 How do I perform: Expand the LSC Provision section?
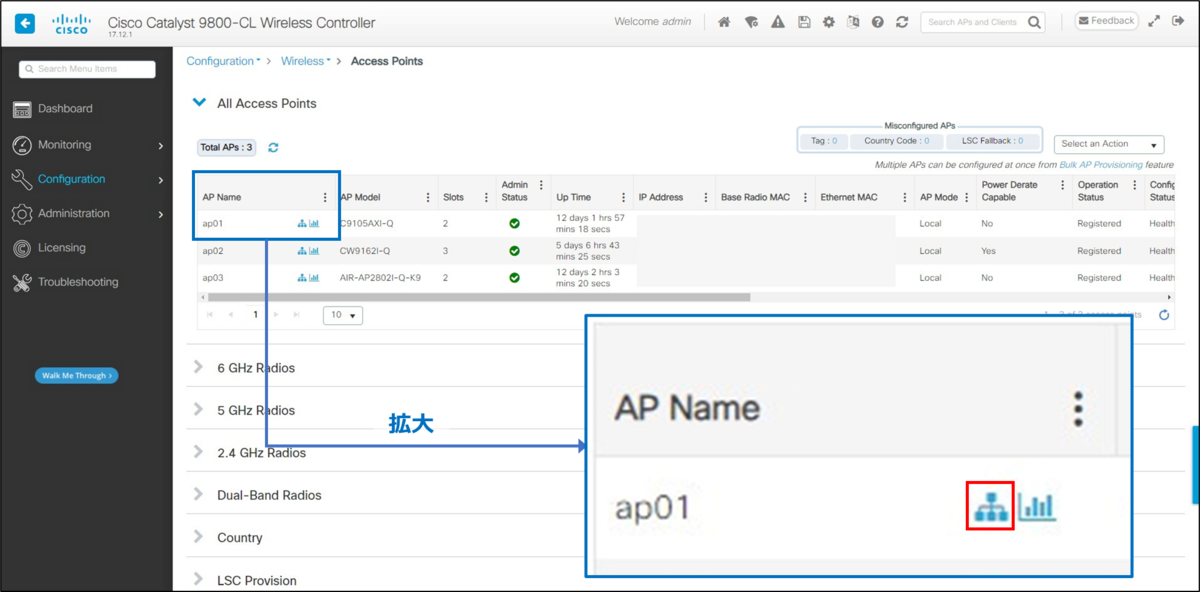198,580
